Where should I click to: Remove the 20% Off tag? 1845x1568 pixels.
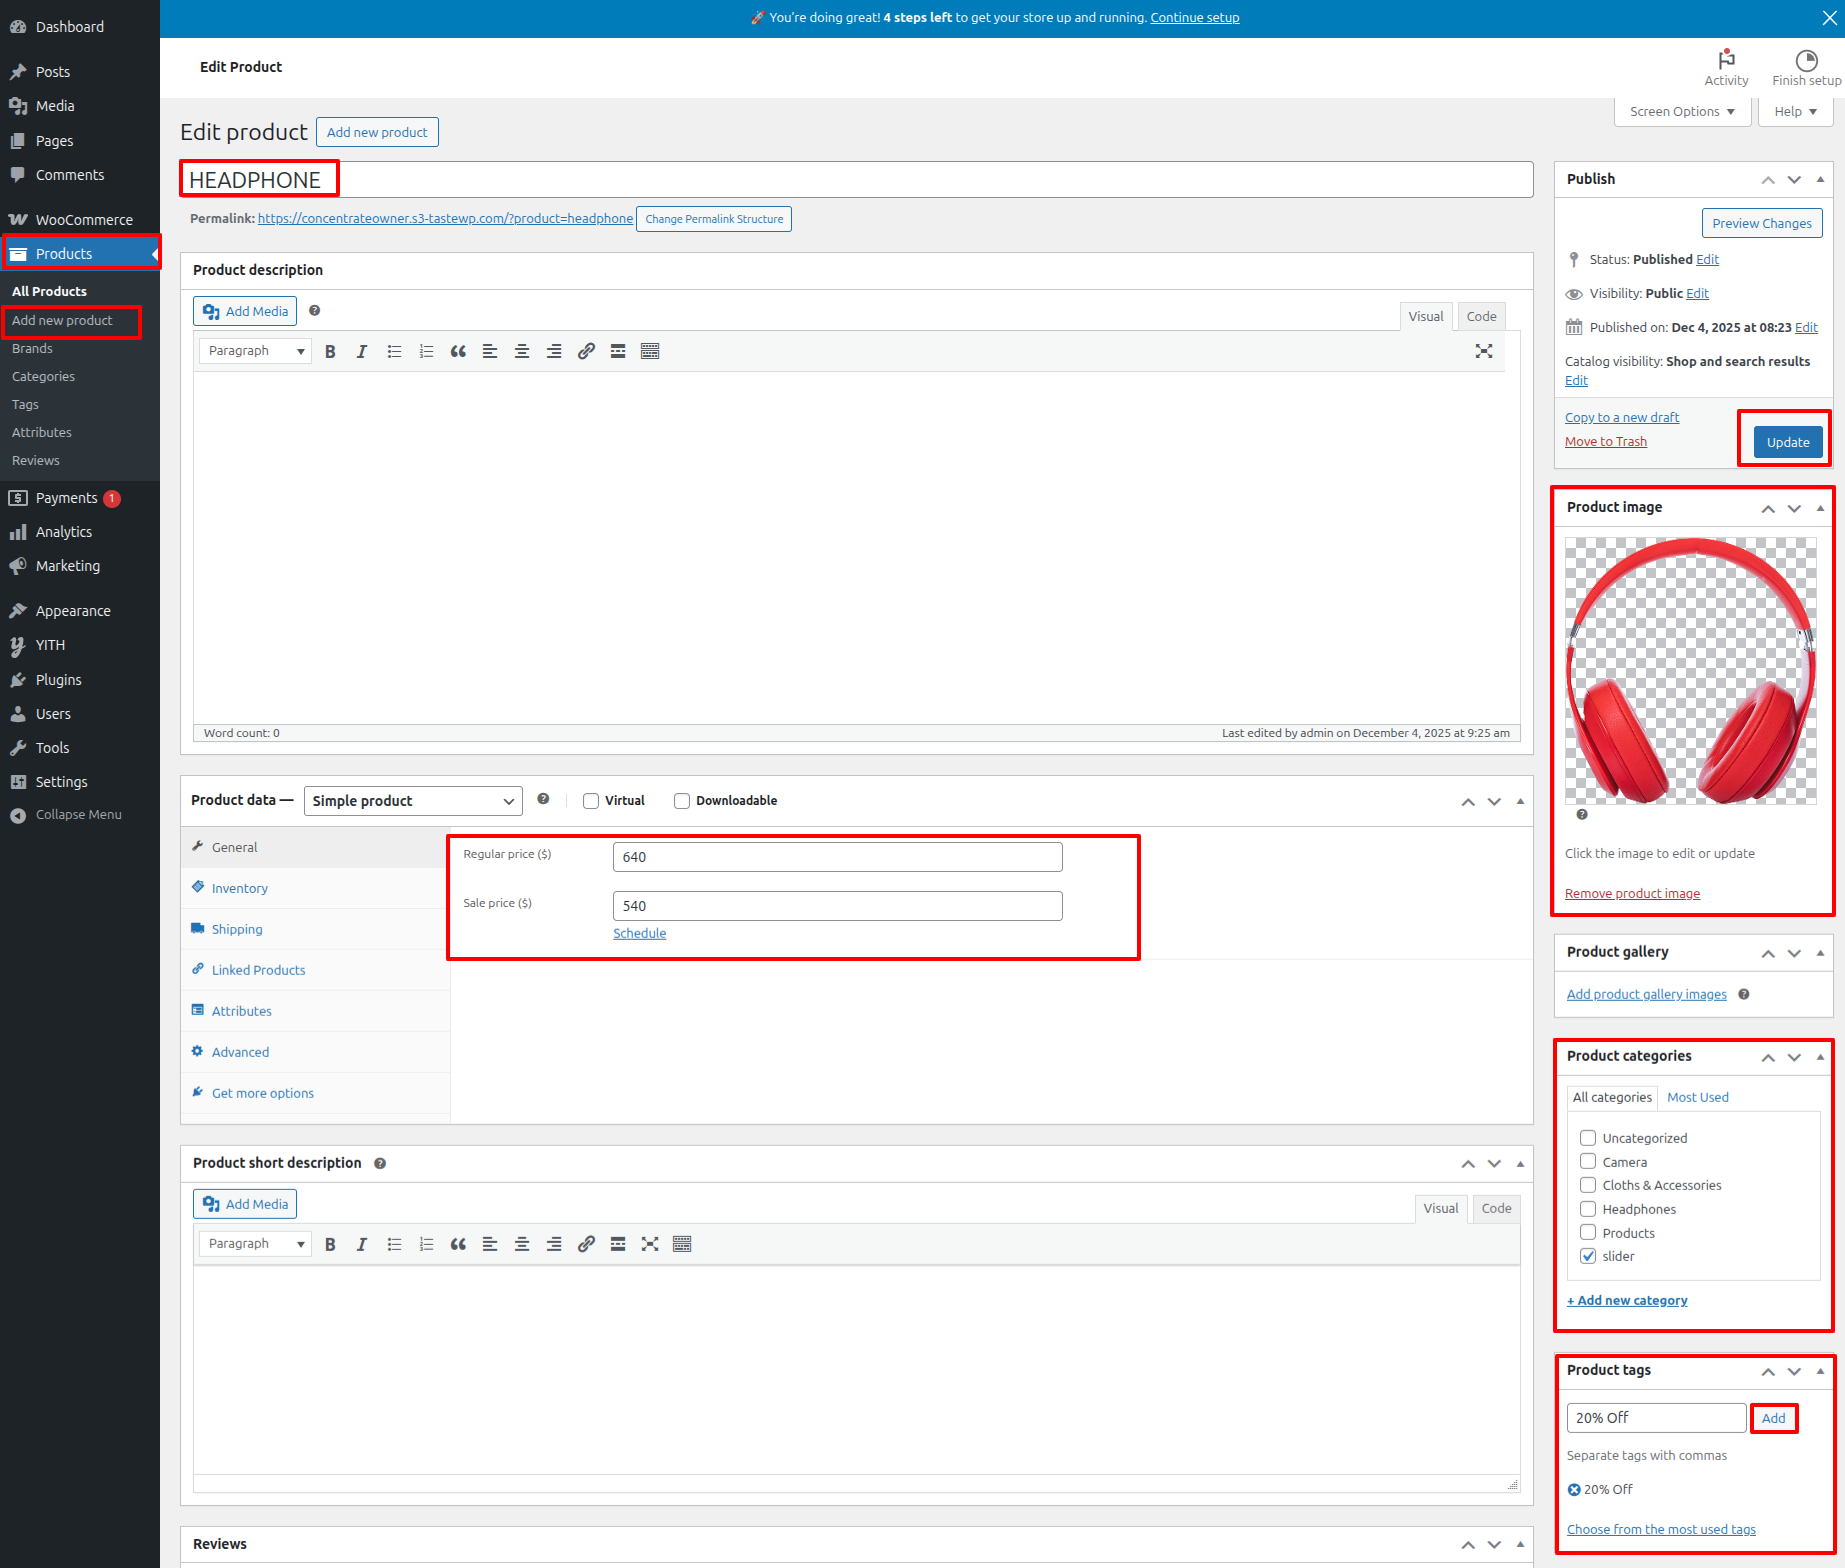tap(1574, 1490)
